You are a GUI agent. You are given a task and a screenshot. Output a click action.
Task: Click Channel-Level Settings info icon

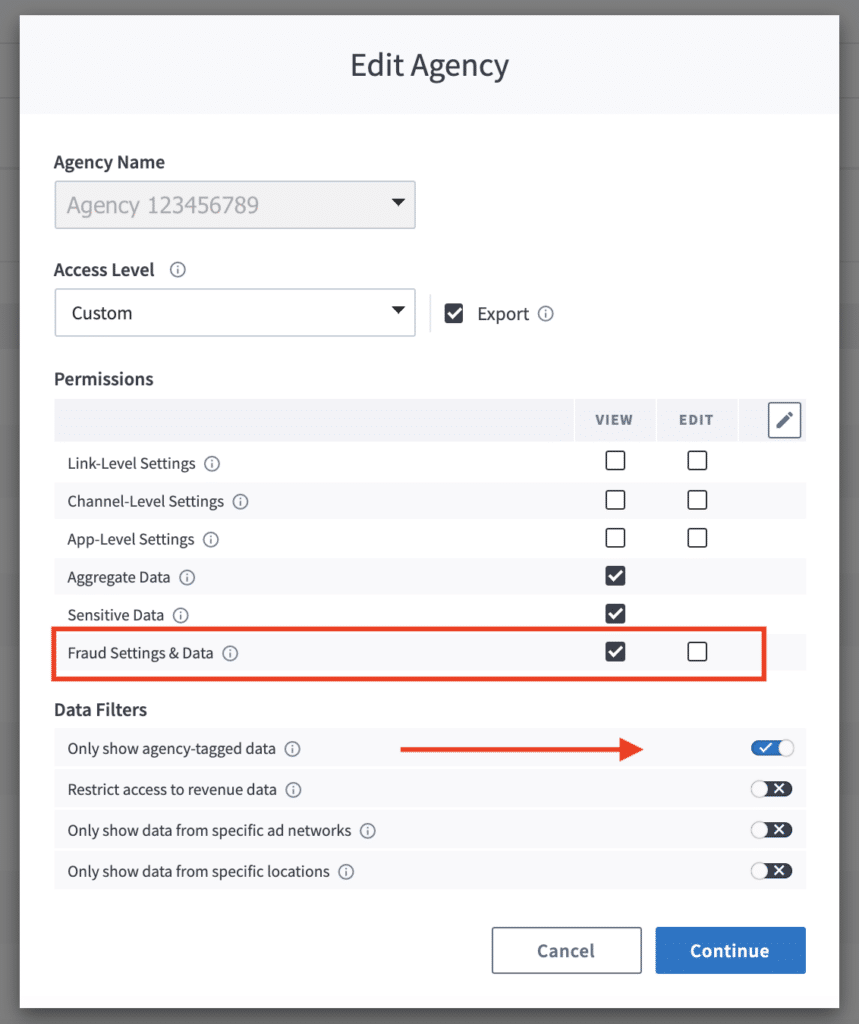(241, 502)
